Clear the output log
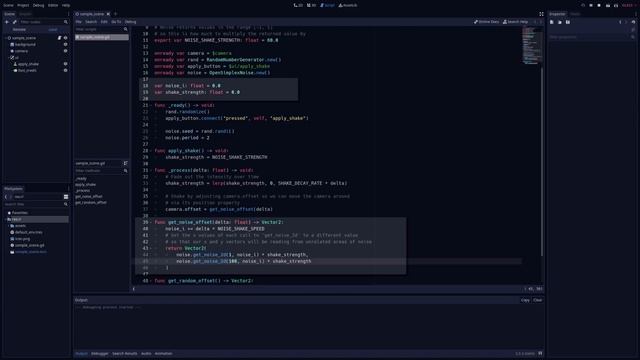640x360 pixels. [538, 300]
